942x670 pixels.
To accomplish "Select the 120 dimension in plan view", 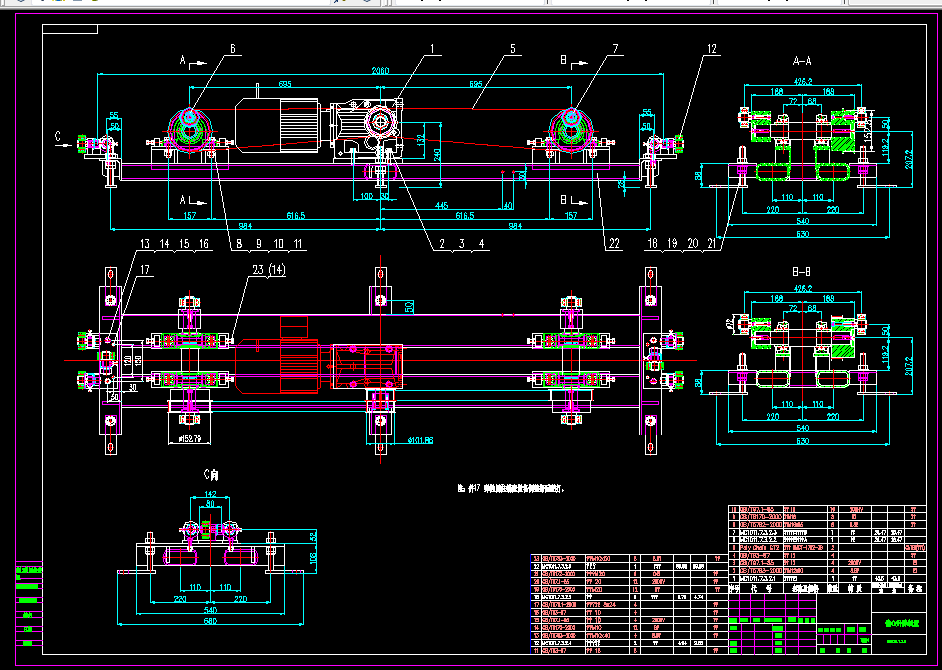I will tap(127, 361).
